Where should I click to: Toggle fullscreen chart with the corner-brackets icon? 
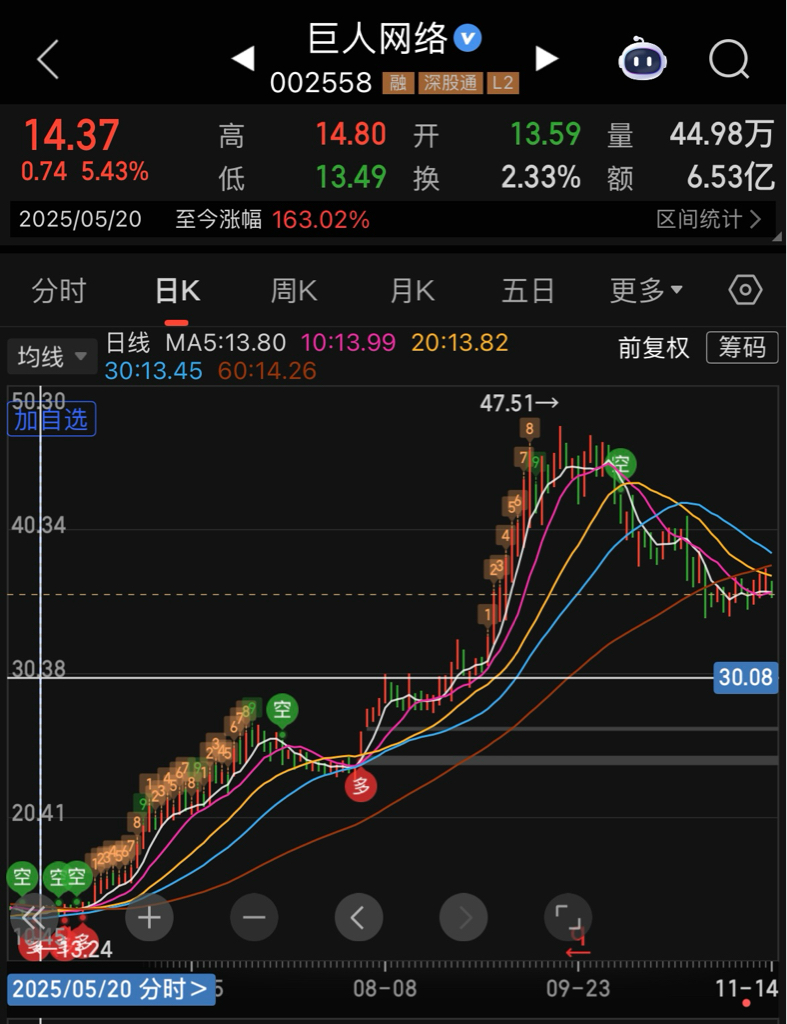click(568, 917)
